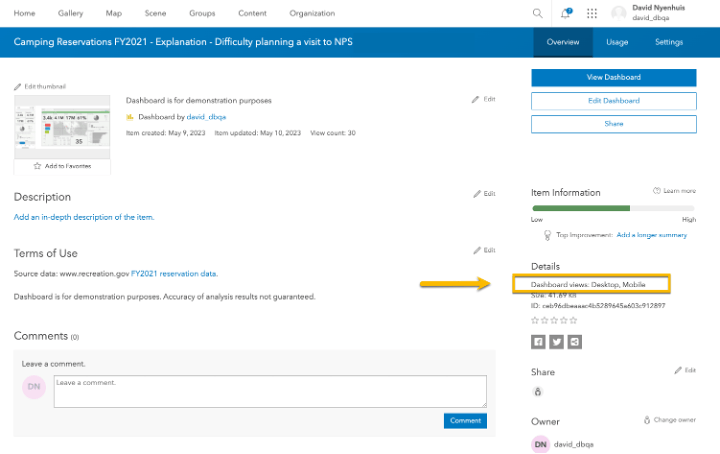
Task: Rate item with first star
Action: coord(534,320)
